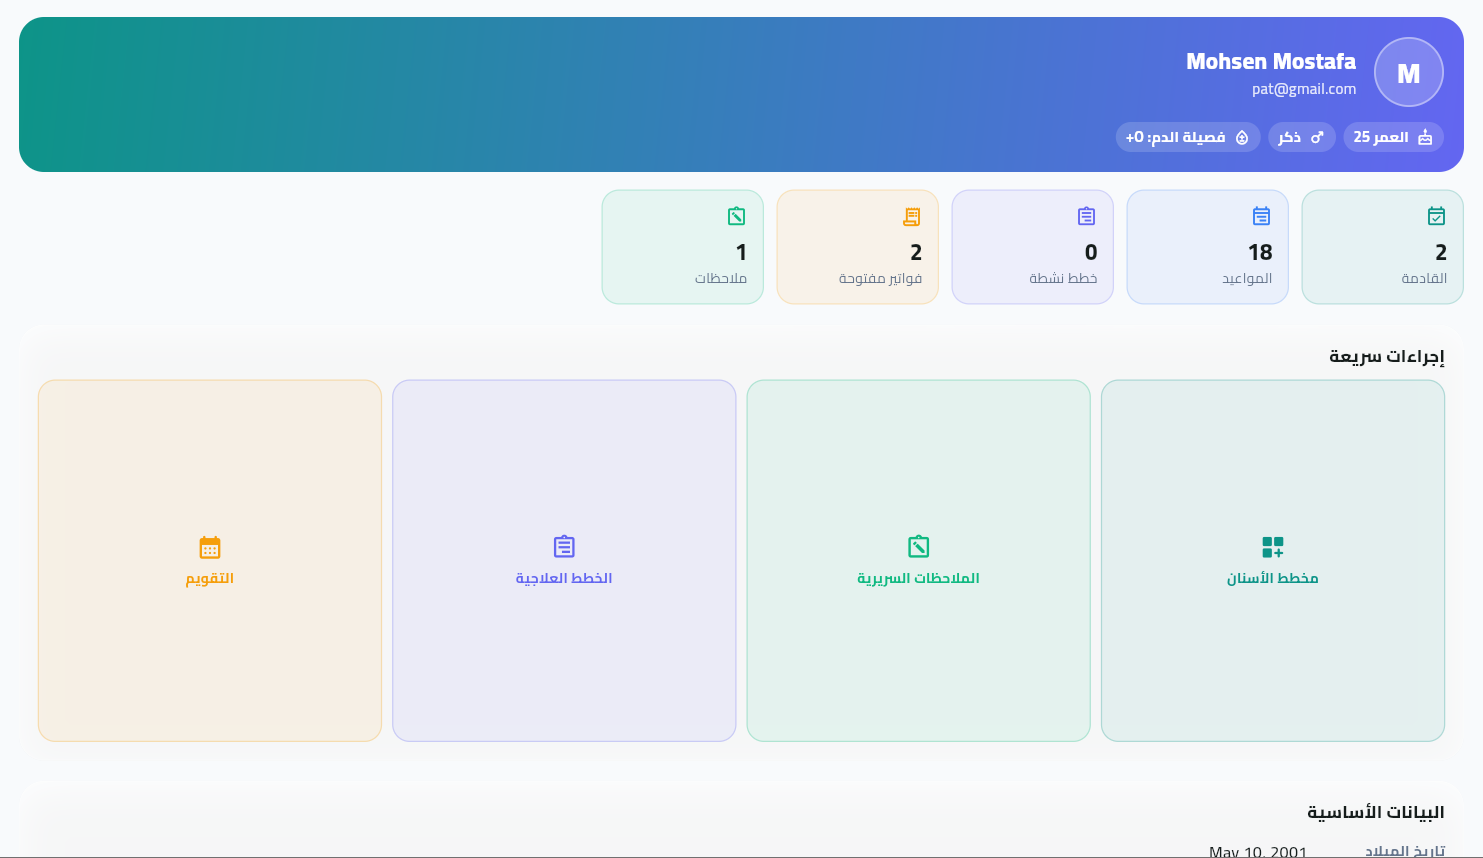
Task: Click the خطط نشطة stat card
Action: point(1032,247)
